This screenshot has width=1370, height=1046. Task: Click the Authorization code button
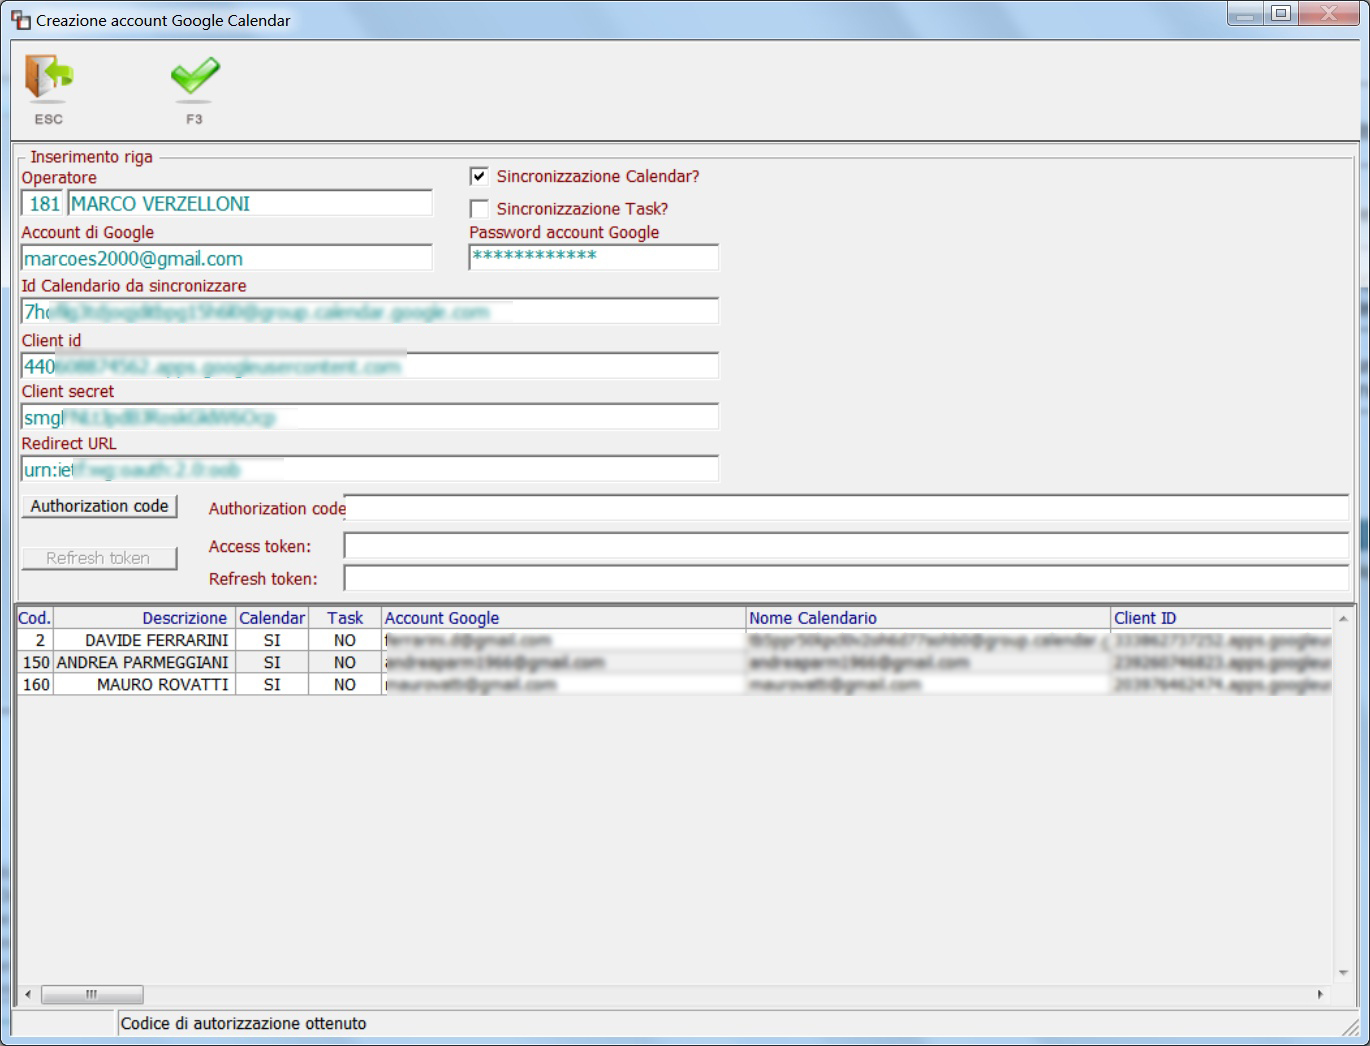[x=99, y=506]
